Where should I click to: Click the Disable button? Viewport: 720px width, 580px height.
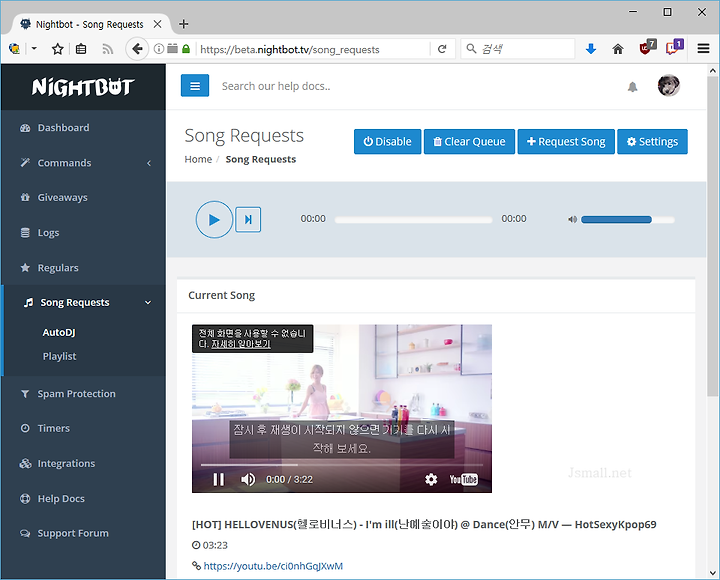pyautogui.click(x=388, y=141)
